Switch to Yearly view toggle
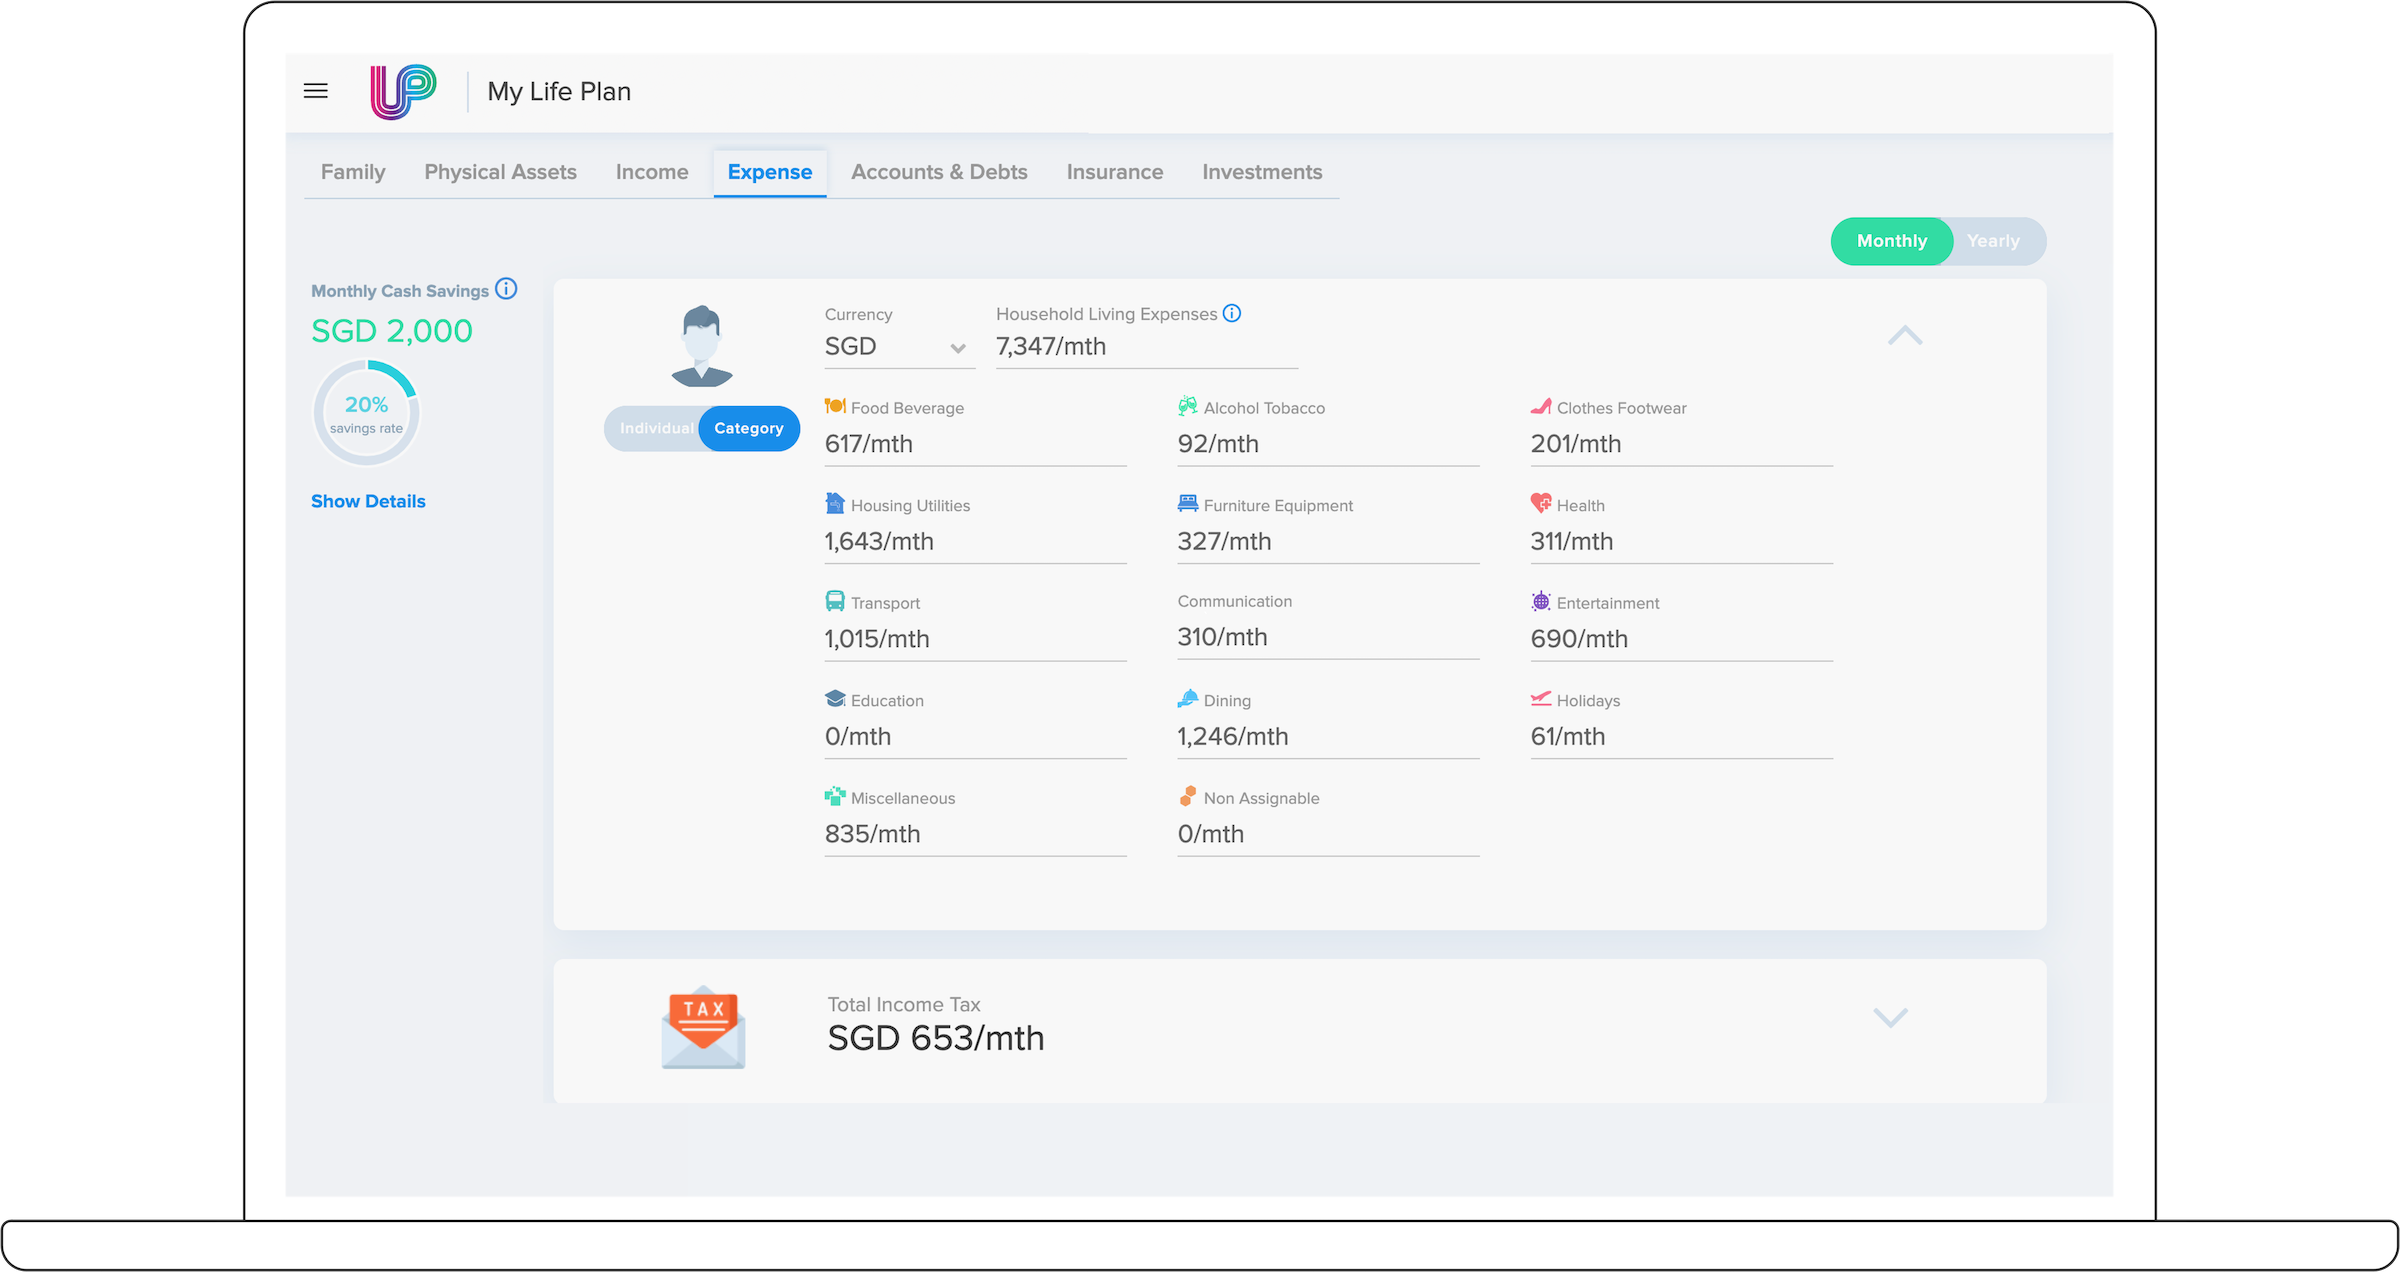The width and height of the screenshot is (2400, 1272). click(1993, 241)
